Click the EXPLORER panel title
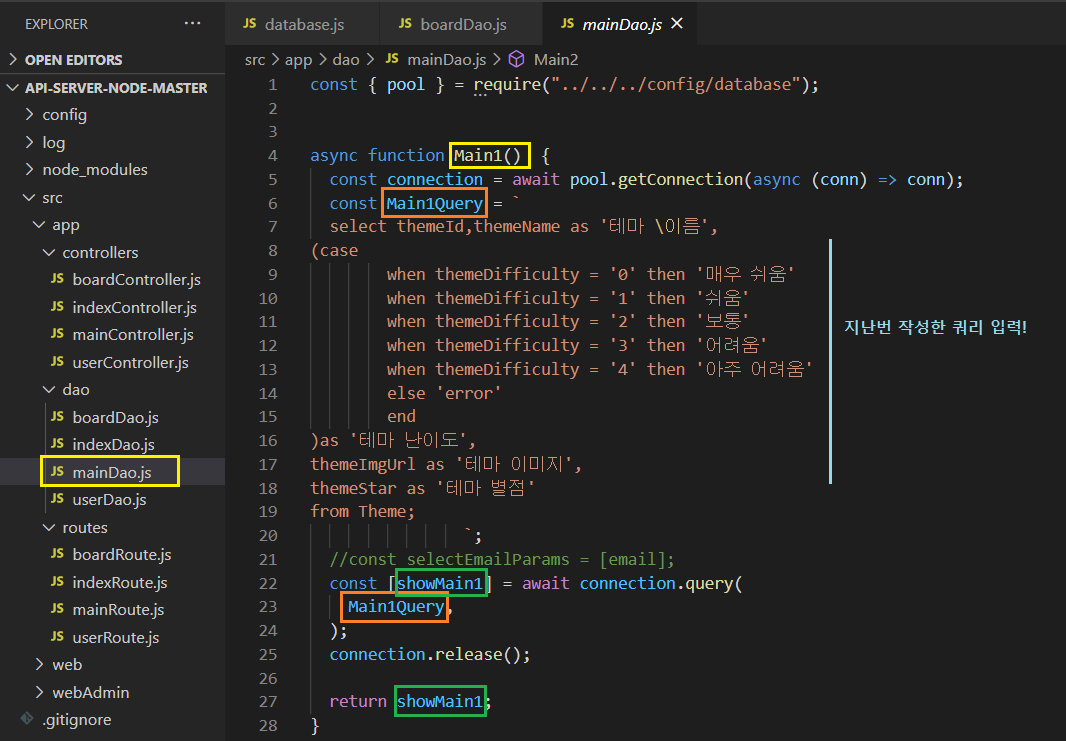Image resolution: width=1066 pixels, height=741 pixels. 56,24
